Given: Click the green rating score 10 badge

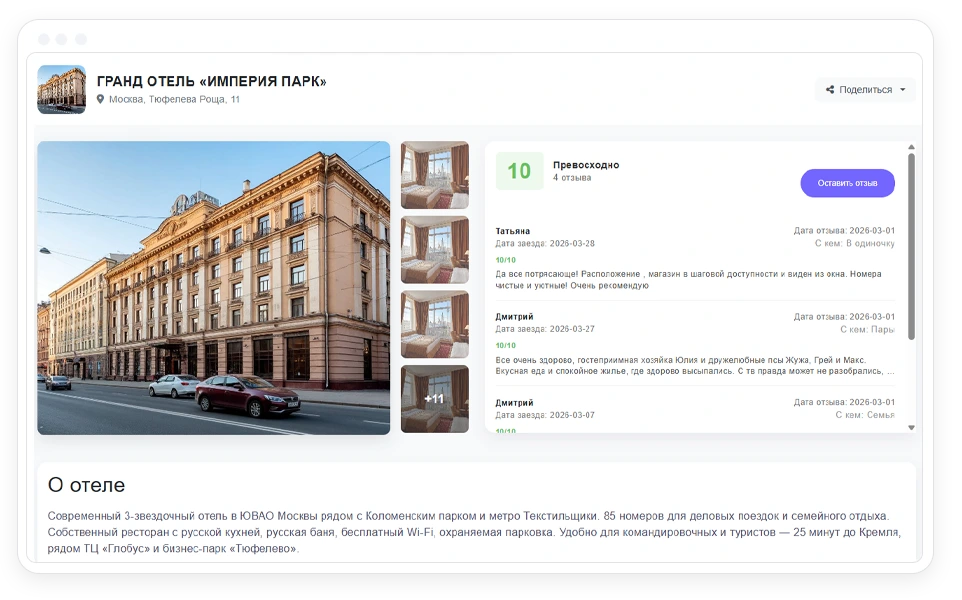Looking at the screenshot, I should [x=519, y=171].
